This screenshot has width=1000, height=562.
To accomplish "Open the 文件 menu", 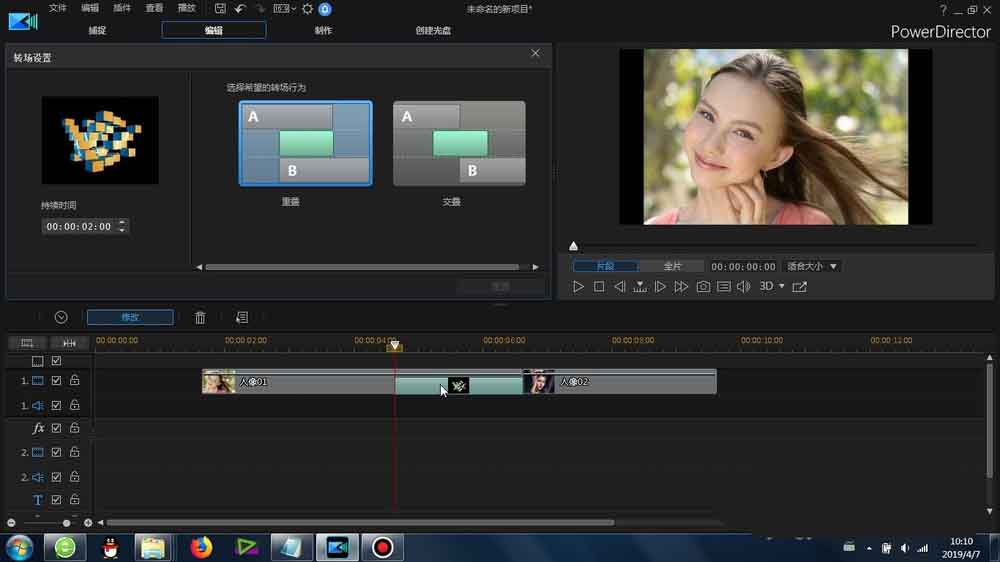I will click(x=58, y=9).
